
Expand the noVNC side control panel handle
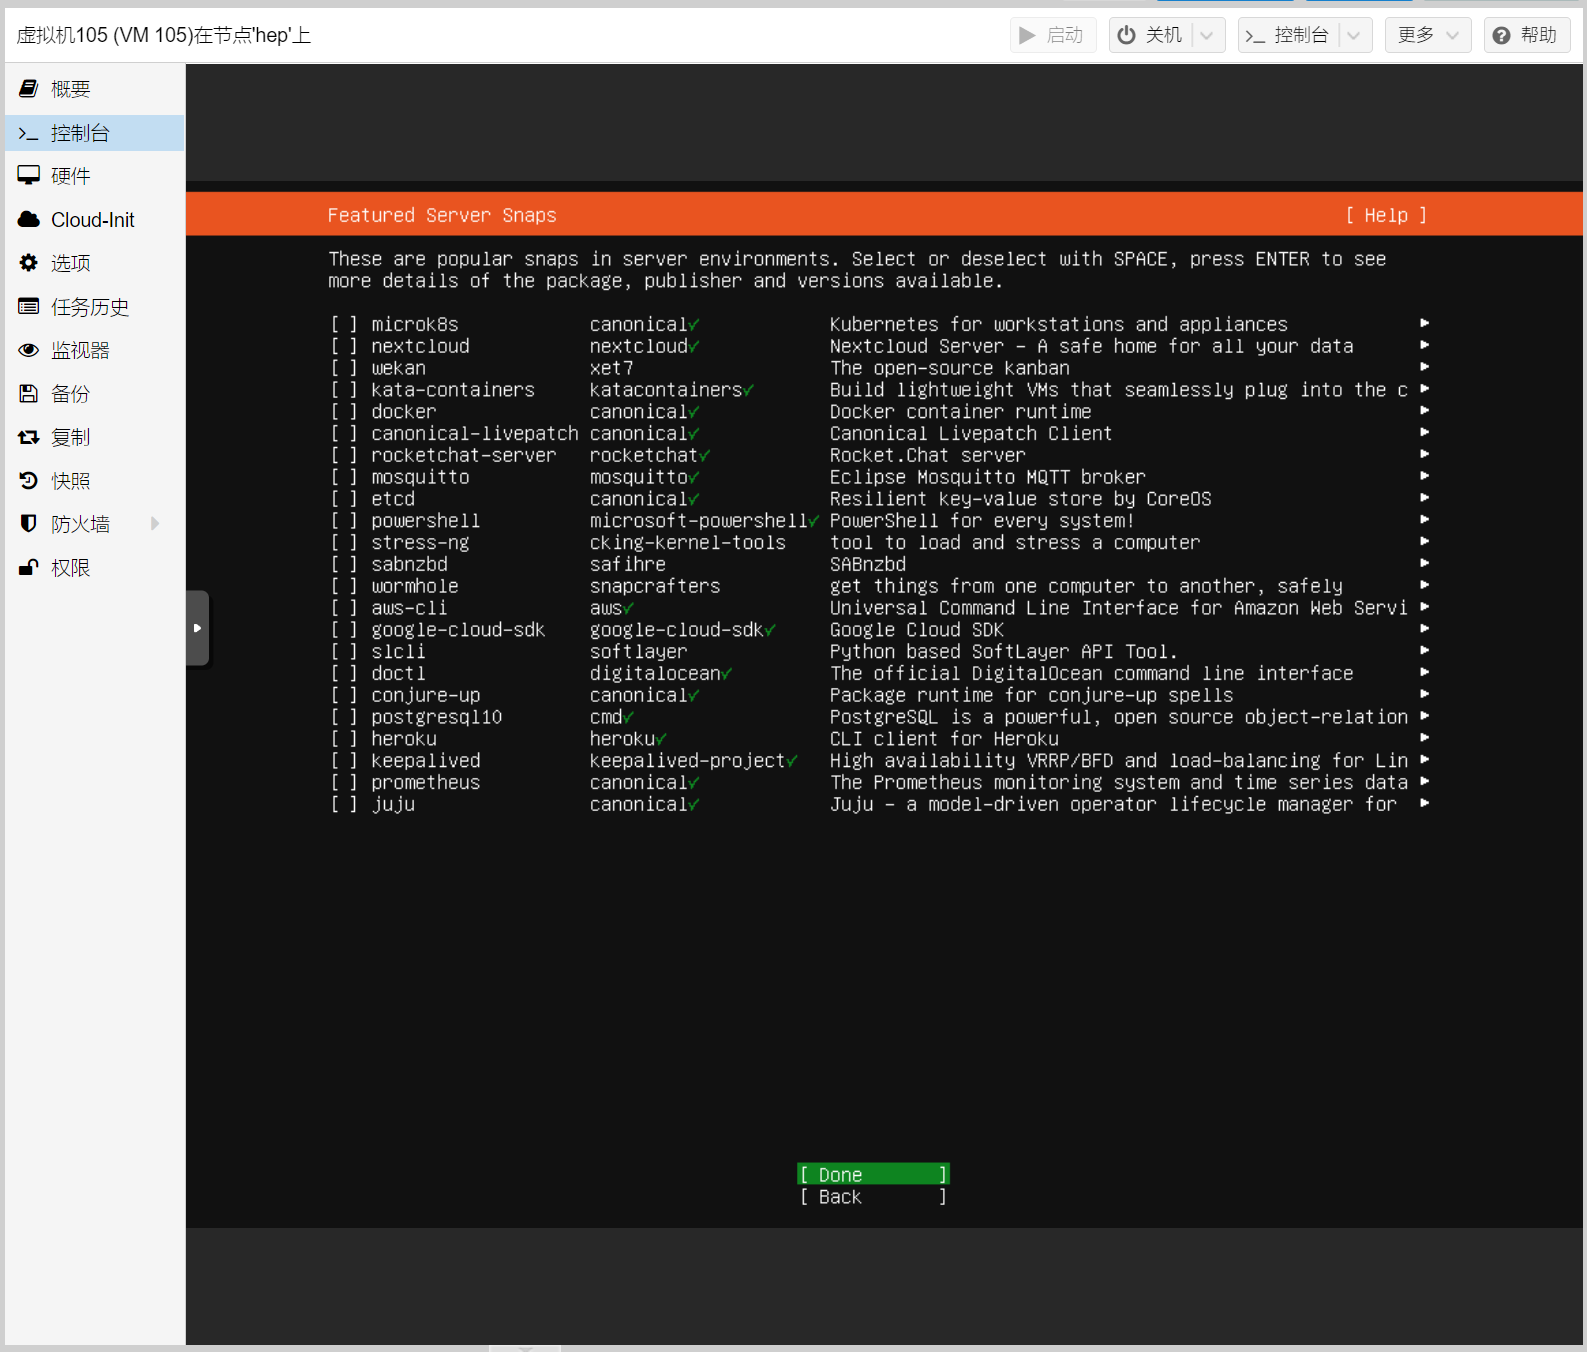(197, 628)
